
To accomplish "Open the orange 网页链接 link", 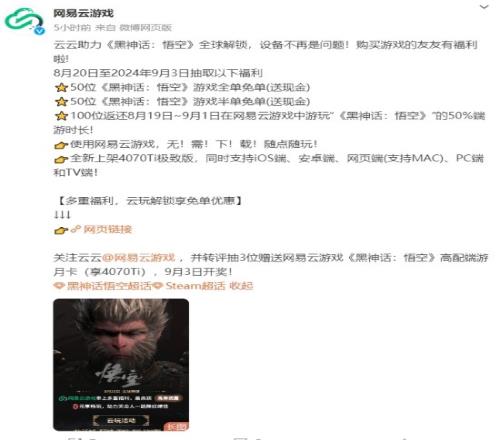I will point(108,229).
